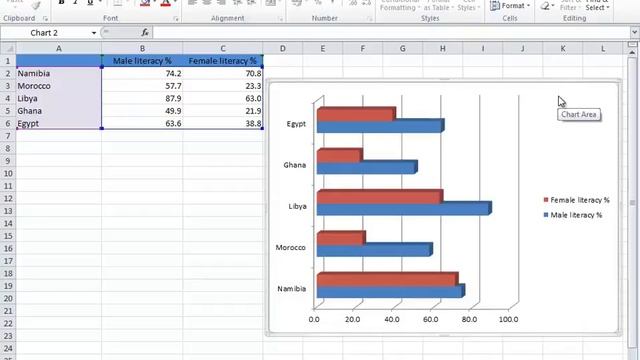Open Alignment group dialog launcher

click(280, 19)
